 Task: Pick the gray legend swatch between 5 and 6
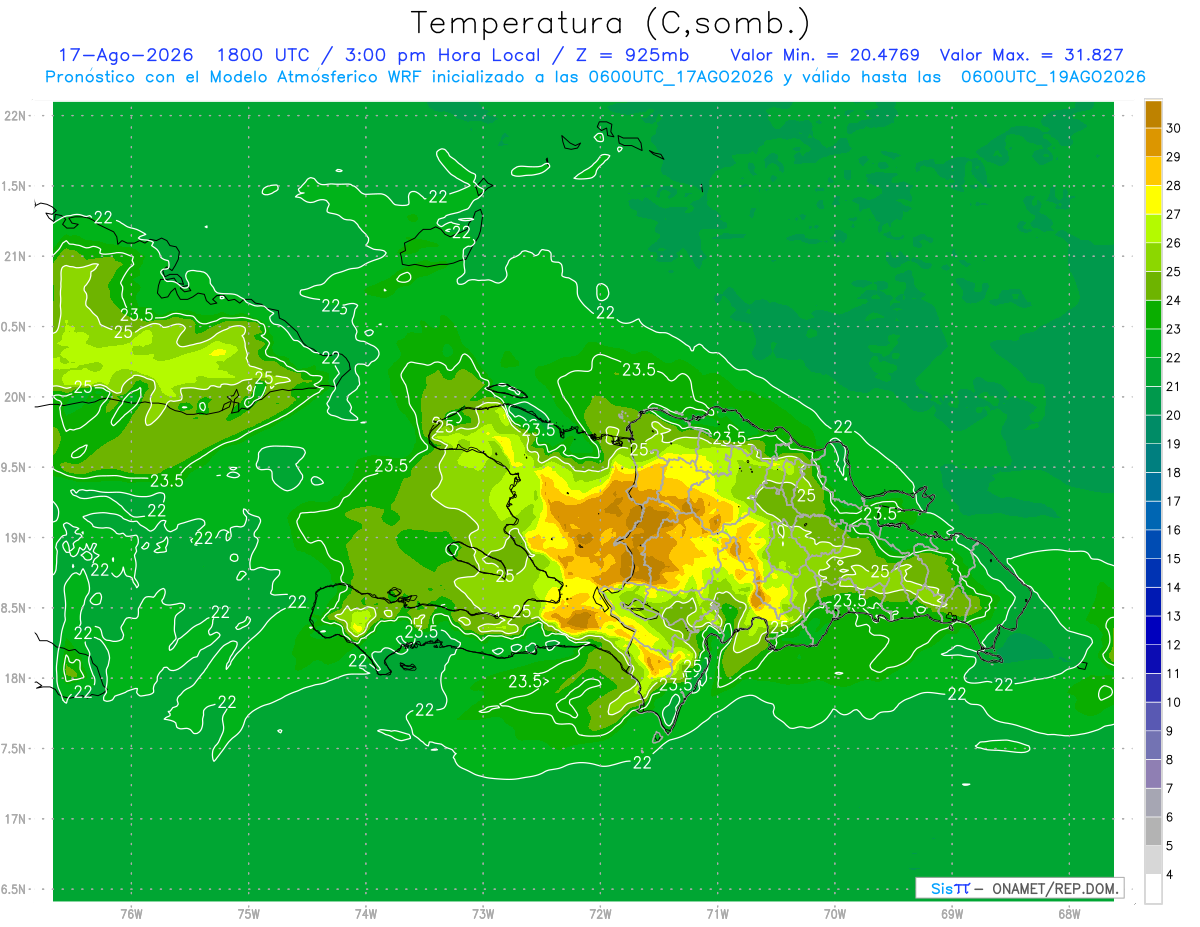pyautogui.click(x=1153, y=831)
